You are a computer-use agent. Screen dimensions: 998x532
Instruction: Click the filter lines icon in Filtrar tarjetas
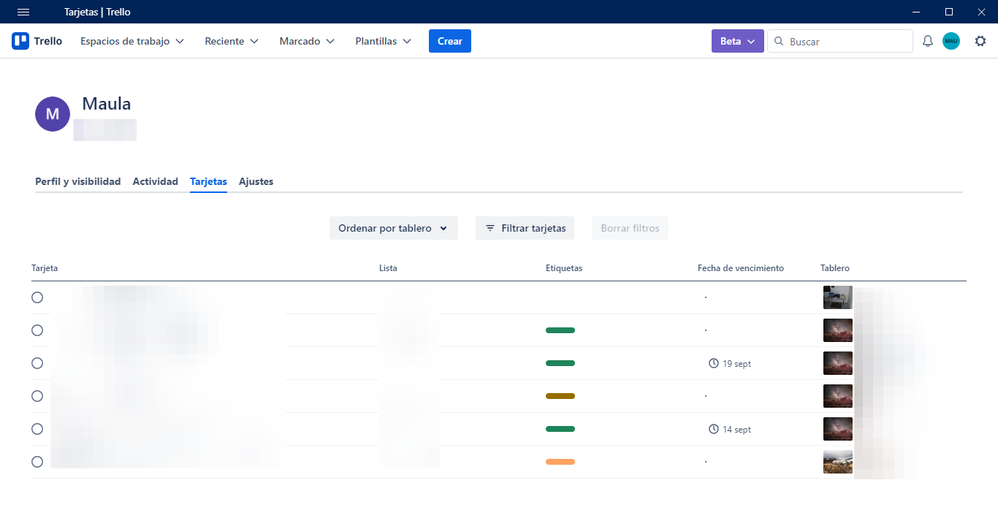pyautogui.click(x=490, y=228)
